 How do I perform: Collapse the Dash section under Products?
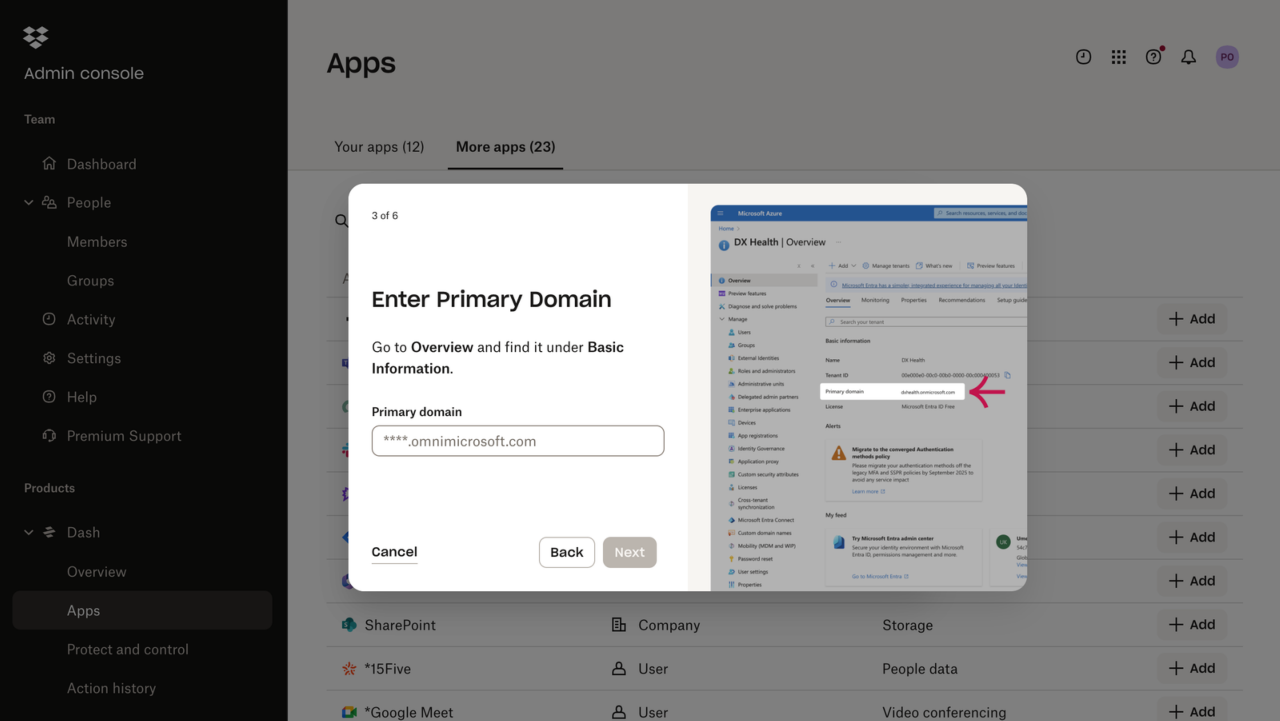[x=28, y=532]
